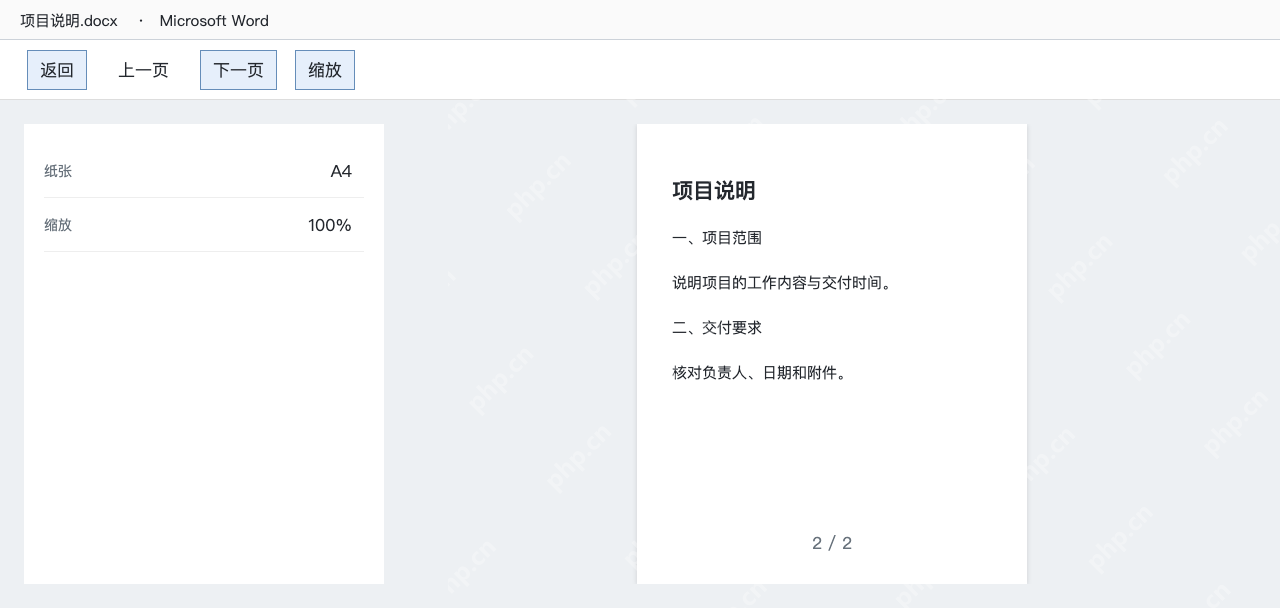1280x608 pixels.
Task: Click the 100% zoom value
Action: pyautogui.click(x=330, y=225)
